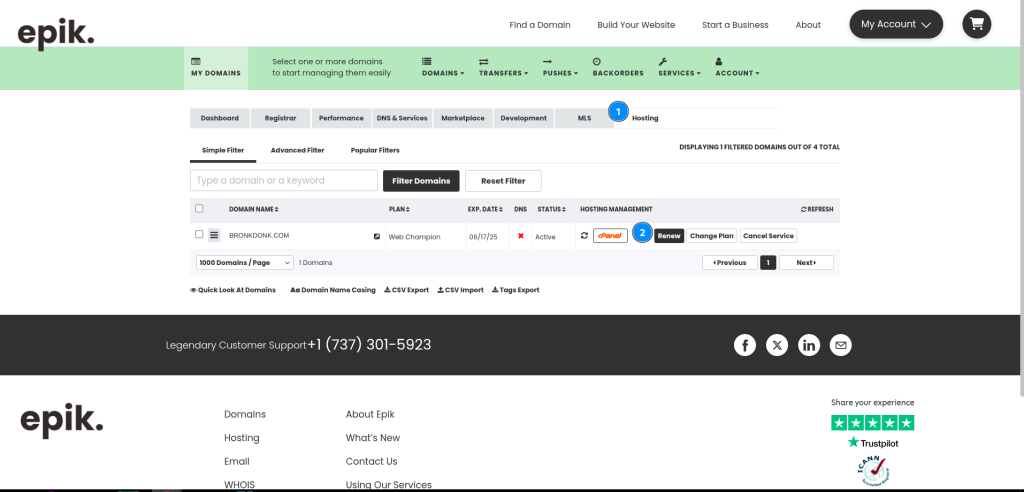Open the Account dropdown in green bar
This screenshot has width=1024, height=492.
point(737,67)
